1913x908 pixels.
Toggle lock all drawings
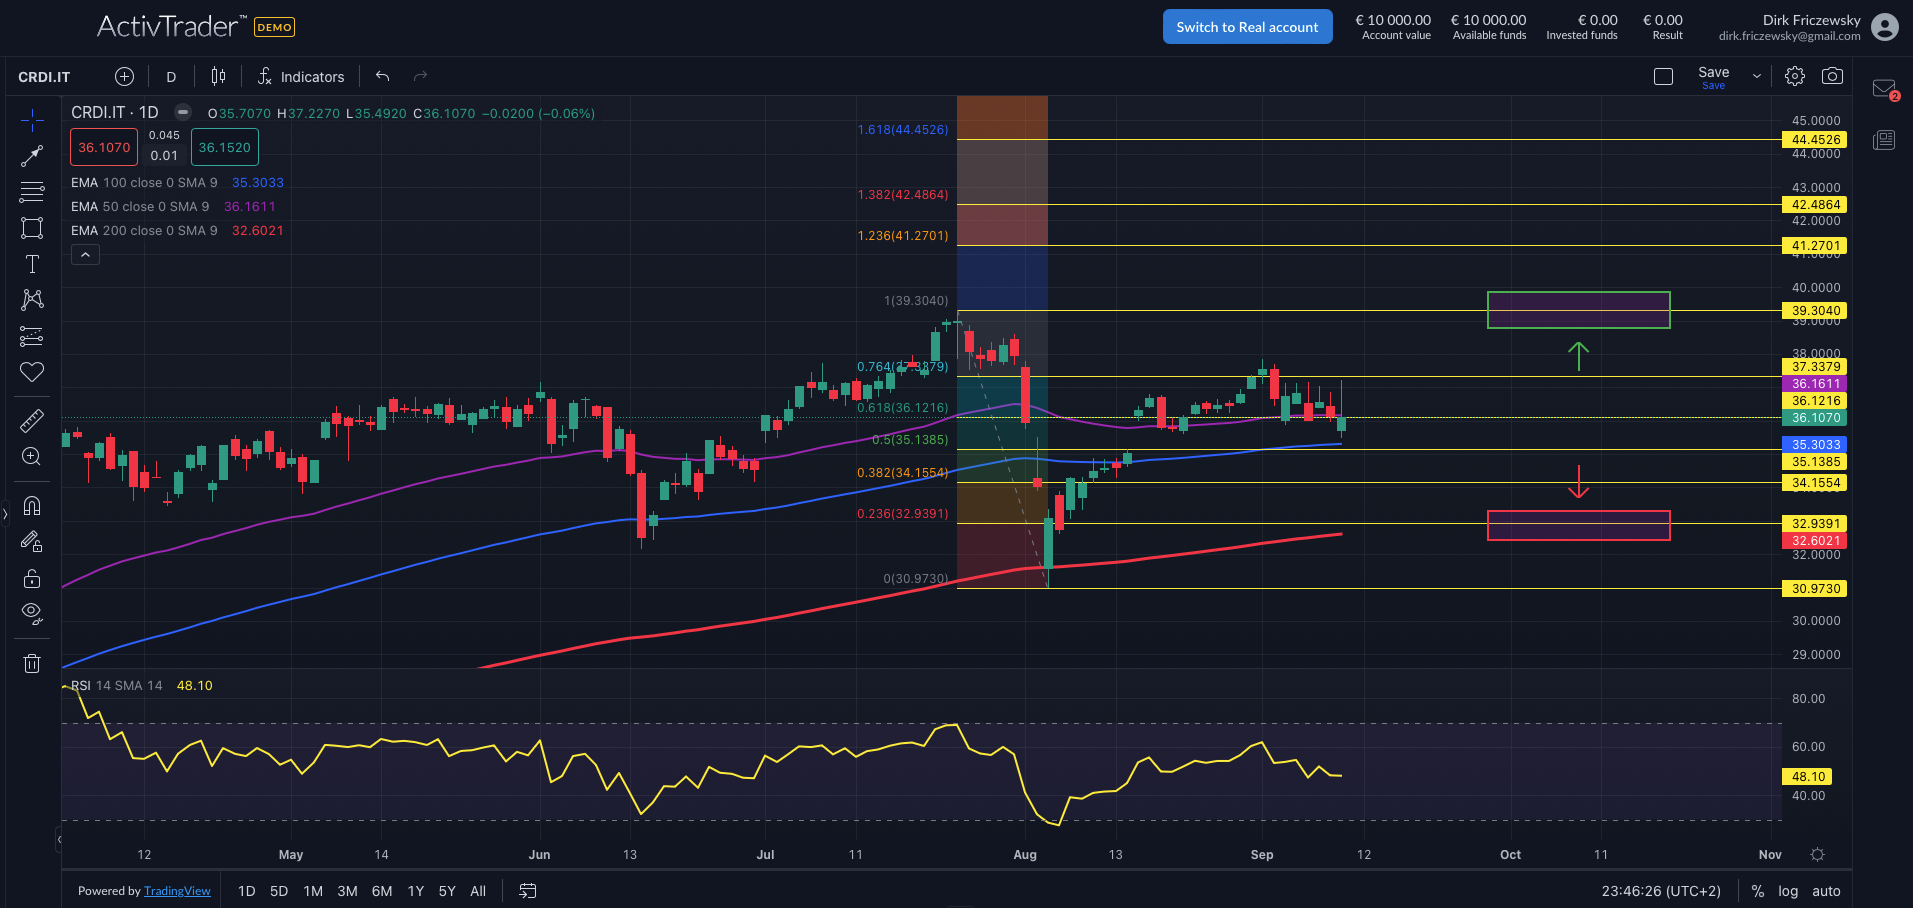pos(32,578)
